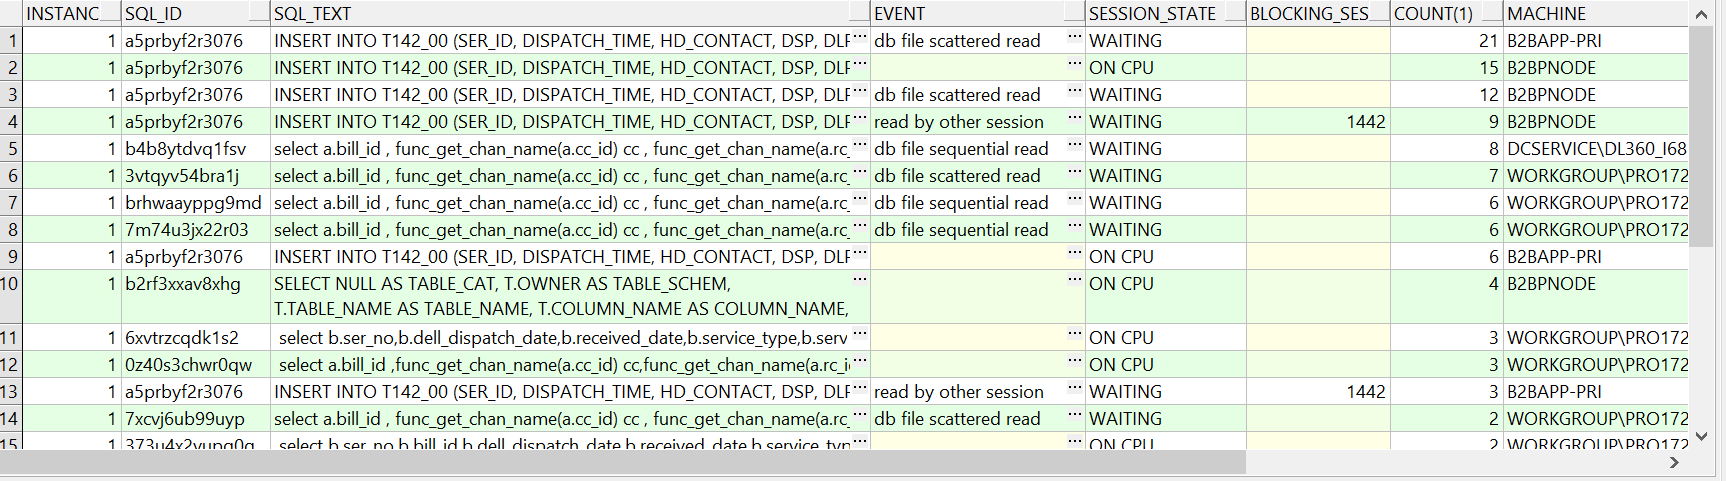Open EVENT ellipsis button in row 14
This screenshot has height=481, width=1726.
point(1075,416)
